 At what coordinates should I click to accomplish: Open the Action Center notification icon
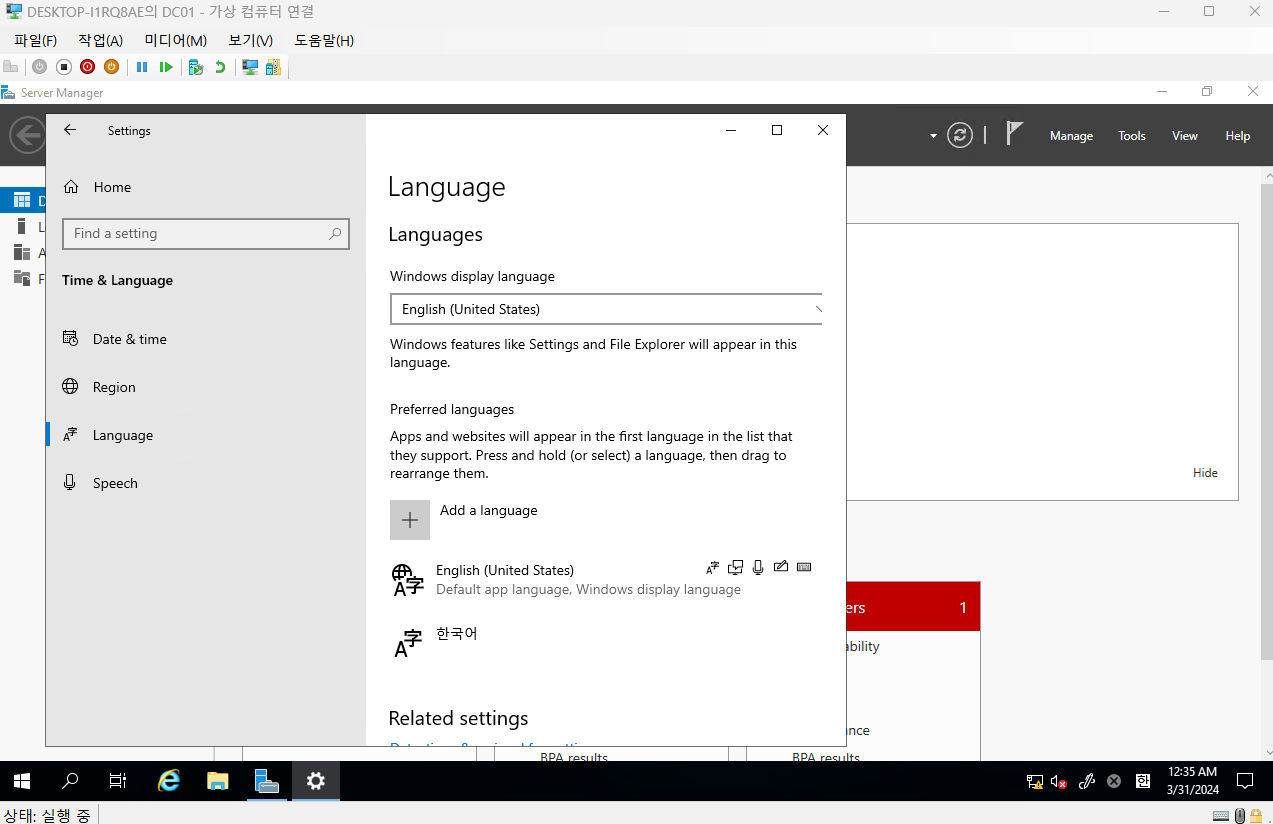coord(1245,781)
